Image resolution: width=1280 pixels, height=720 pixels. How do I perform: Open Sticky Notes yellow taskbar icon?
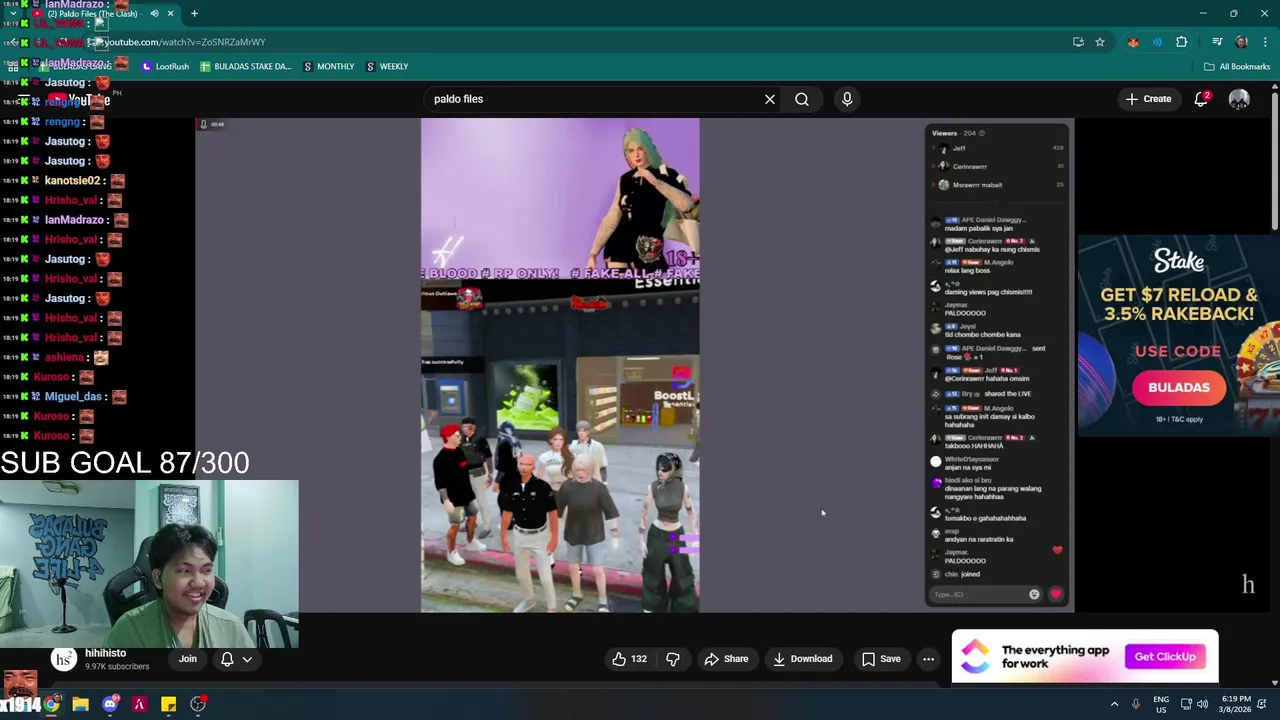168,704
